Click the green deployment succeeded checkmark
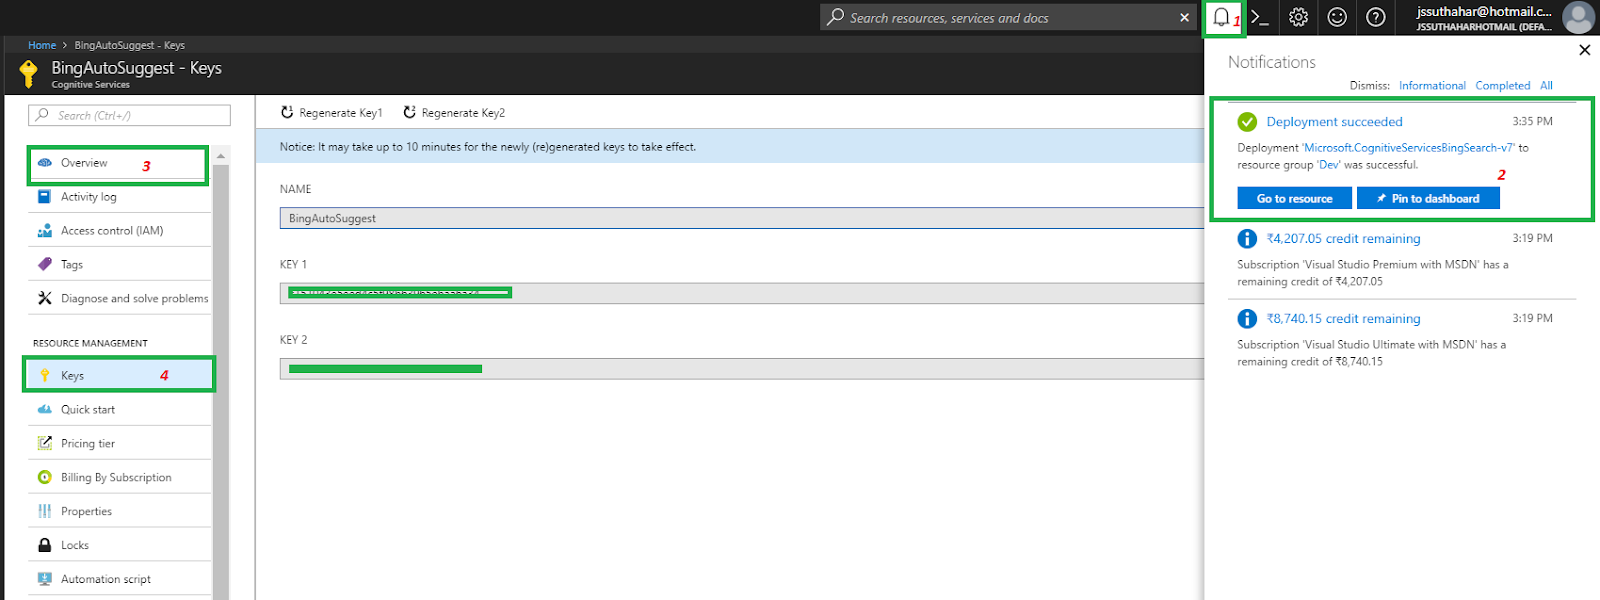Viewport: 1600px width, 600px height. click(1247, 122)
